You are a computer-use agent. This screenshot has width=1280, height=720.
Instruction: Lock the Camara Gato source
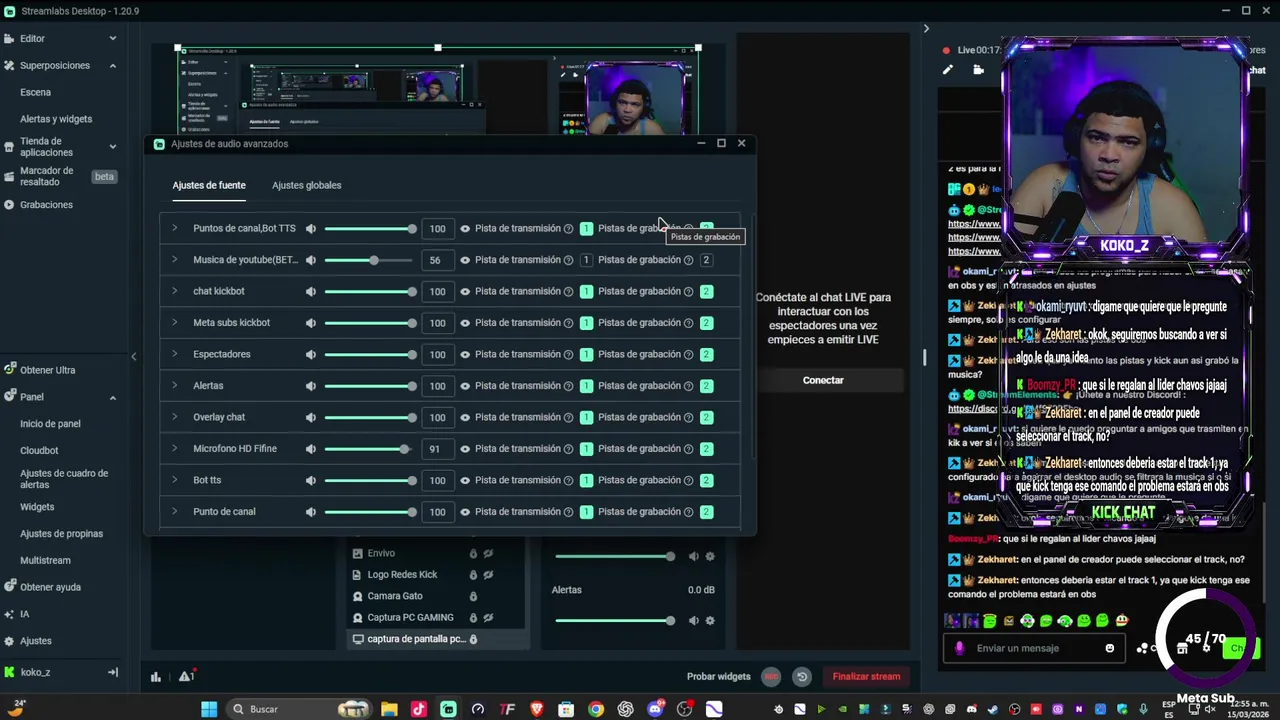[x=473, y=596]
